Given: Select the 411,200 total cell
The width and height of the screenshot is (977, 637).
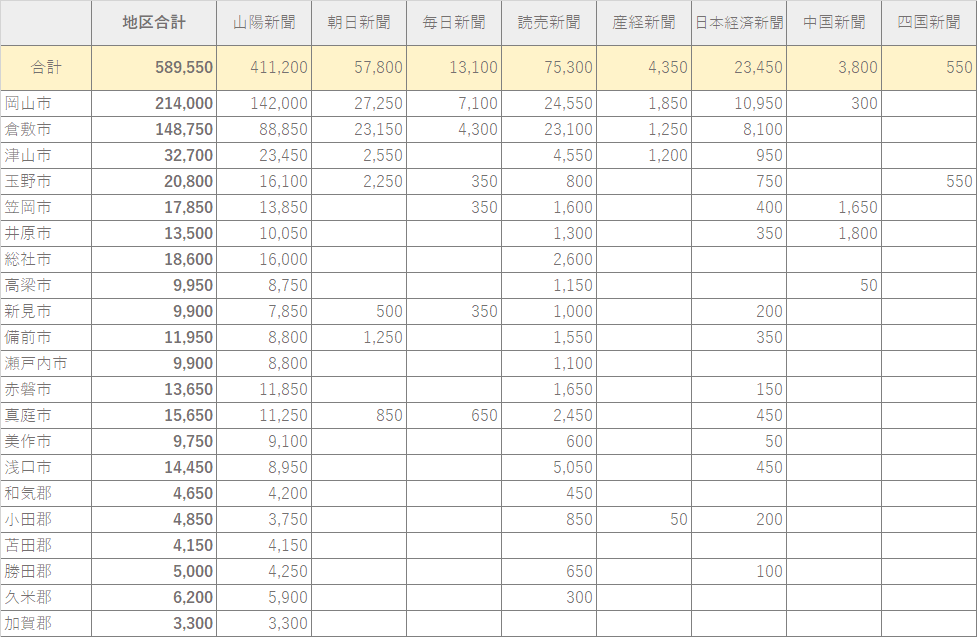Looking at the screenshot, I should (x=264, y=67).
